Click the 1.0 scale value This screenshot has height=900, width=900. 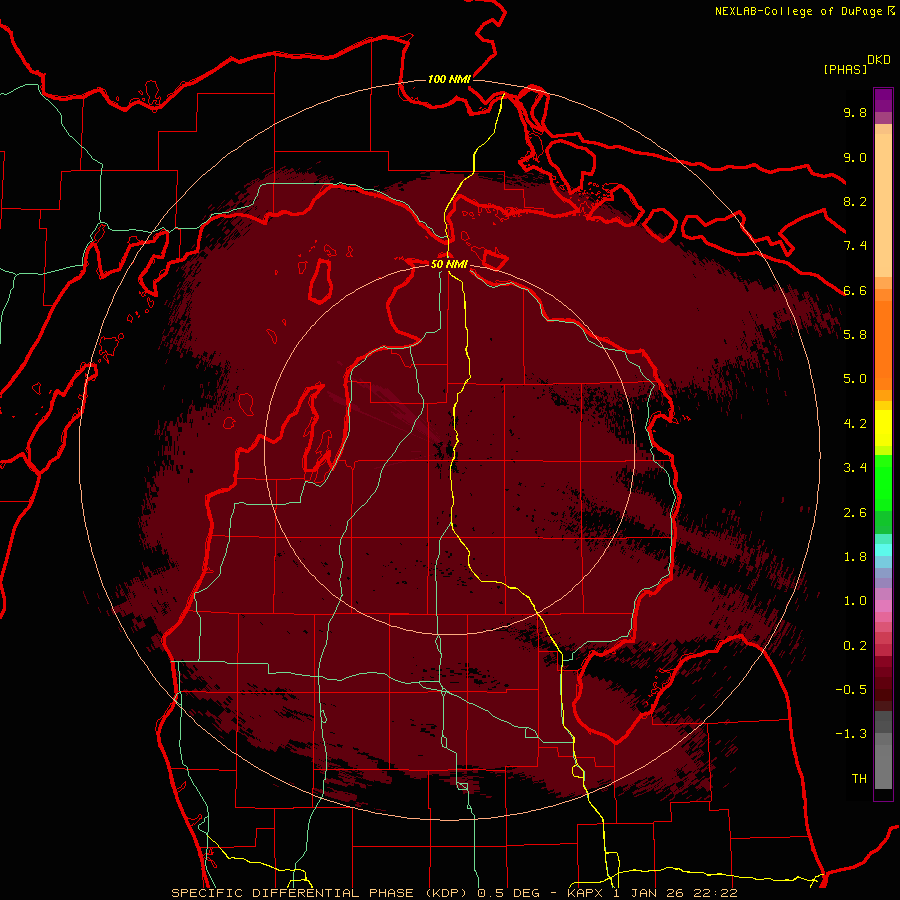coord(855,601)
